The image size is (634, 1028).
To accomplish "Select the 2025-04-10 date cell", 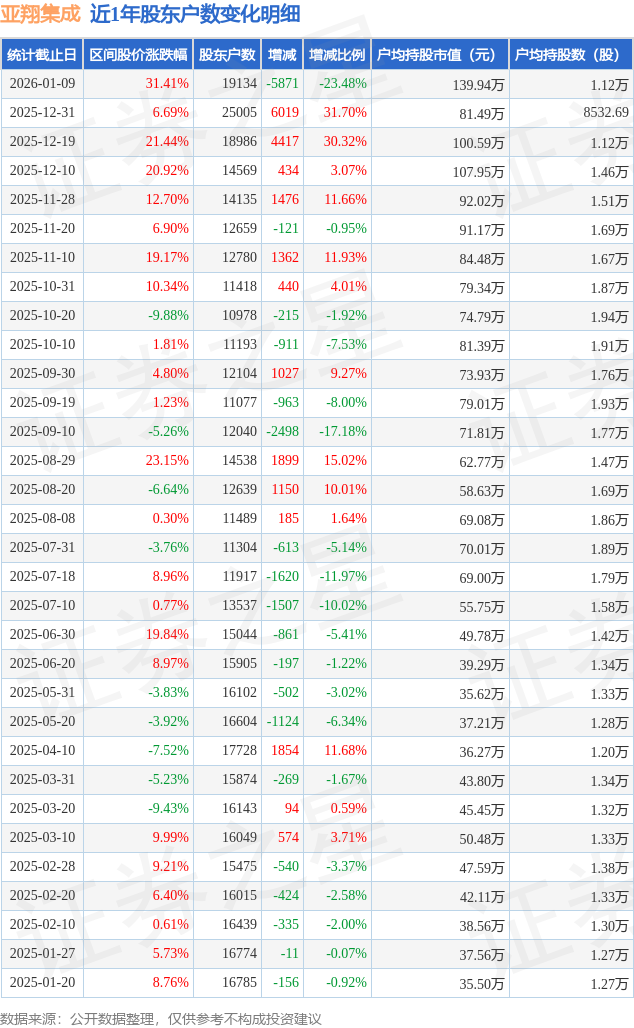I will 41,751.
